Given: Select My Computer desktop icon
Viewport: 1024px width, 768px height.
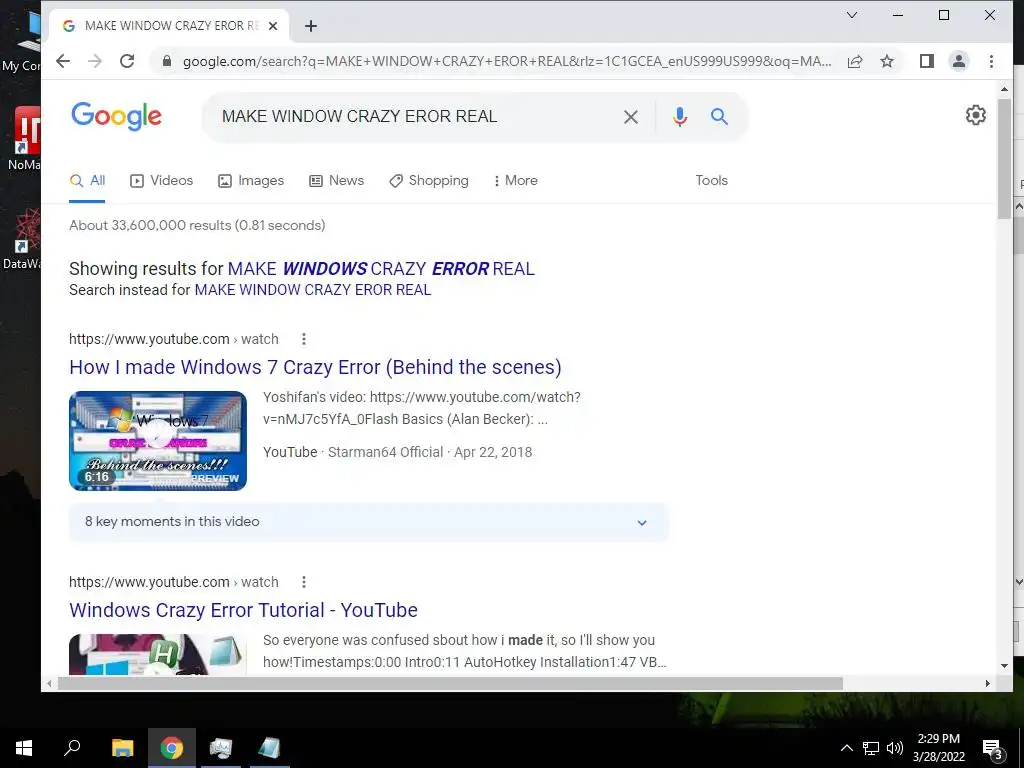Looking at the screenshot, I should pos(24,42).
